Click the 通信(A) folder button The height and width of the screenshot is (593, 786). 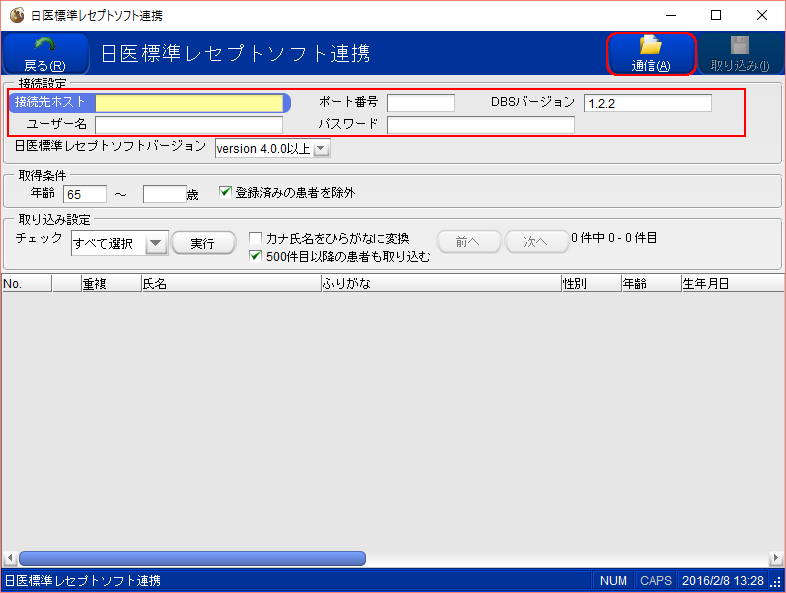[x=651, y=54]
